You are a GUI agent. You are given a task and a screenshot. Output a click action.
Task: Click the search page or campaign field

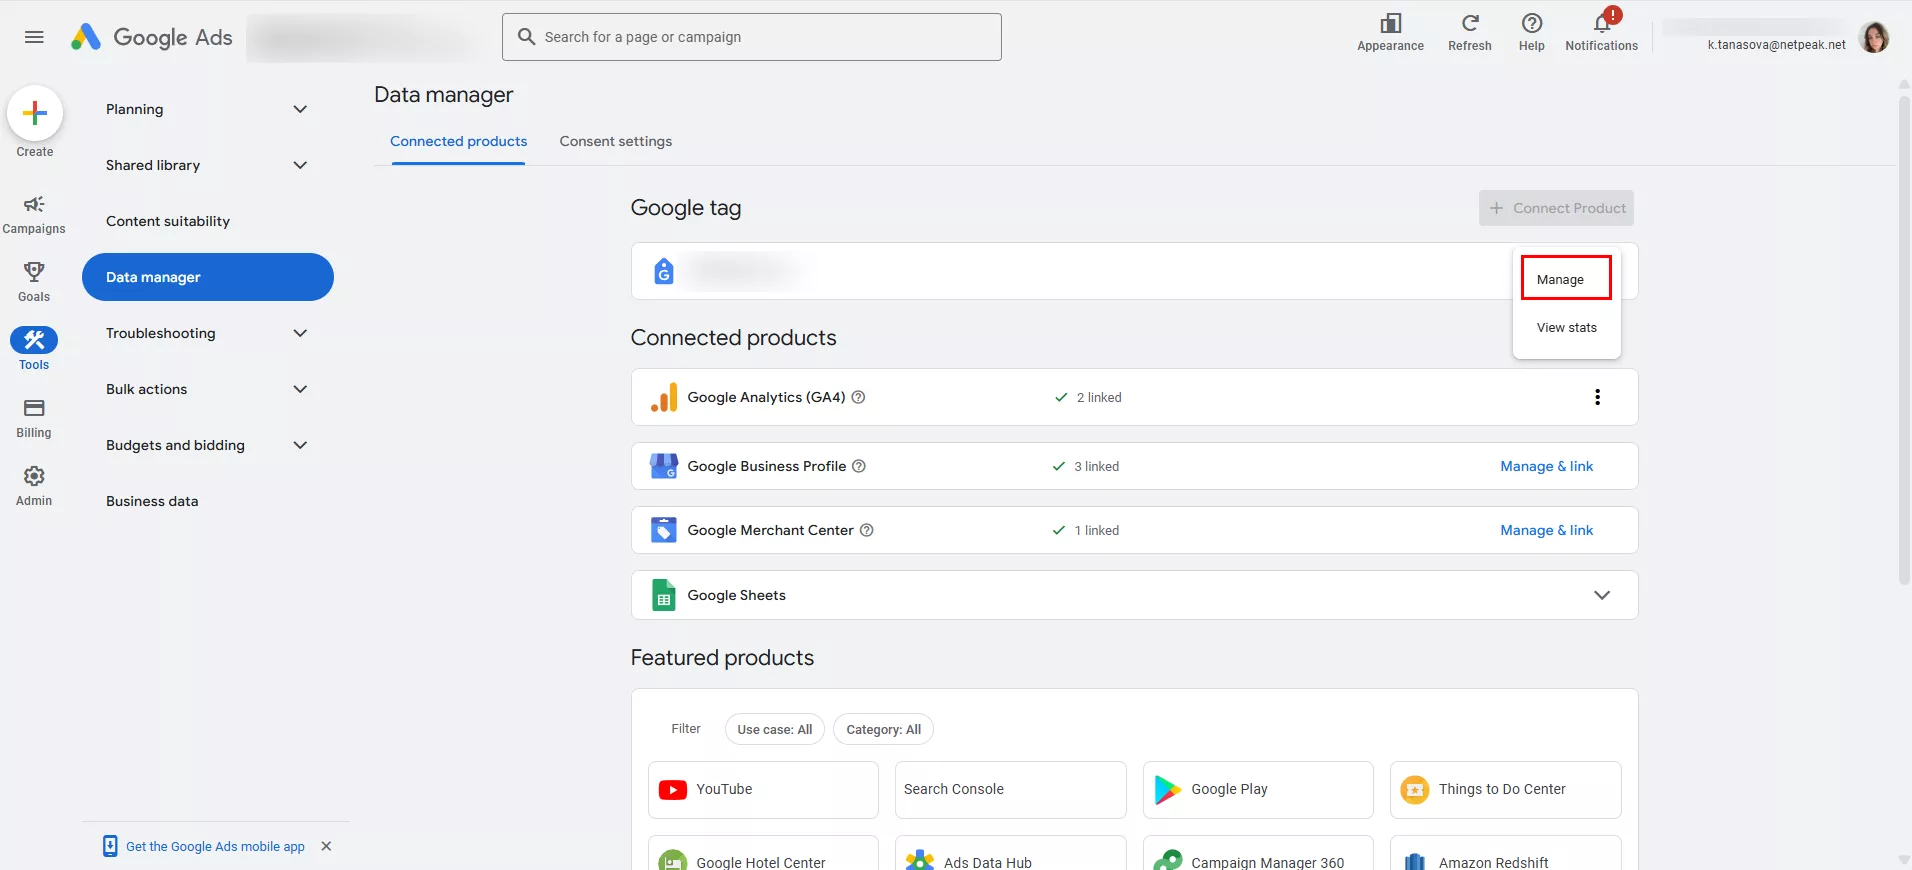pyautogui.click(x=752, y=37)
